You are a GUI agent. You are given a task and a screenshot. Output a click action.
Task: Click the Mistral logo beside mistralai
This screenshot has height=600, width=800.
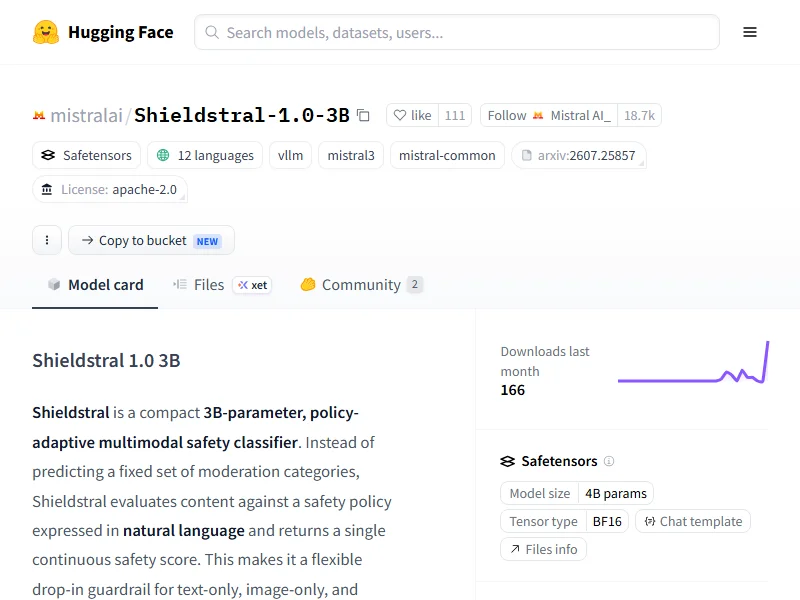(39, 116)
